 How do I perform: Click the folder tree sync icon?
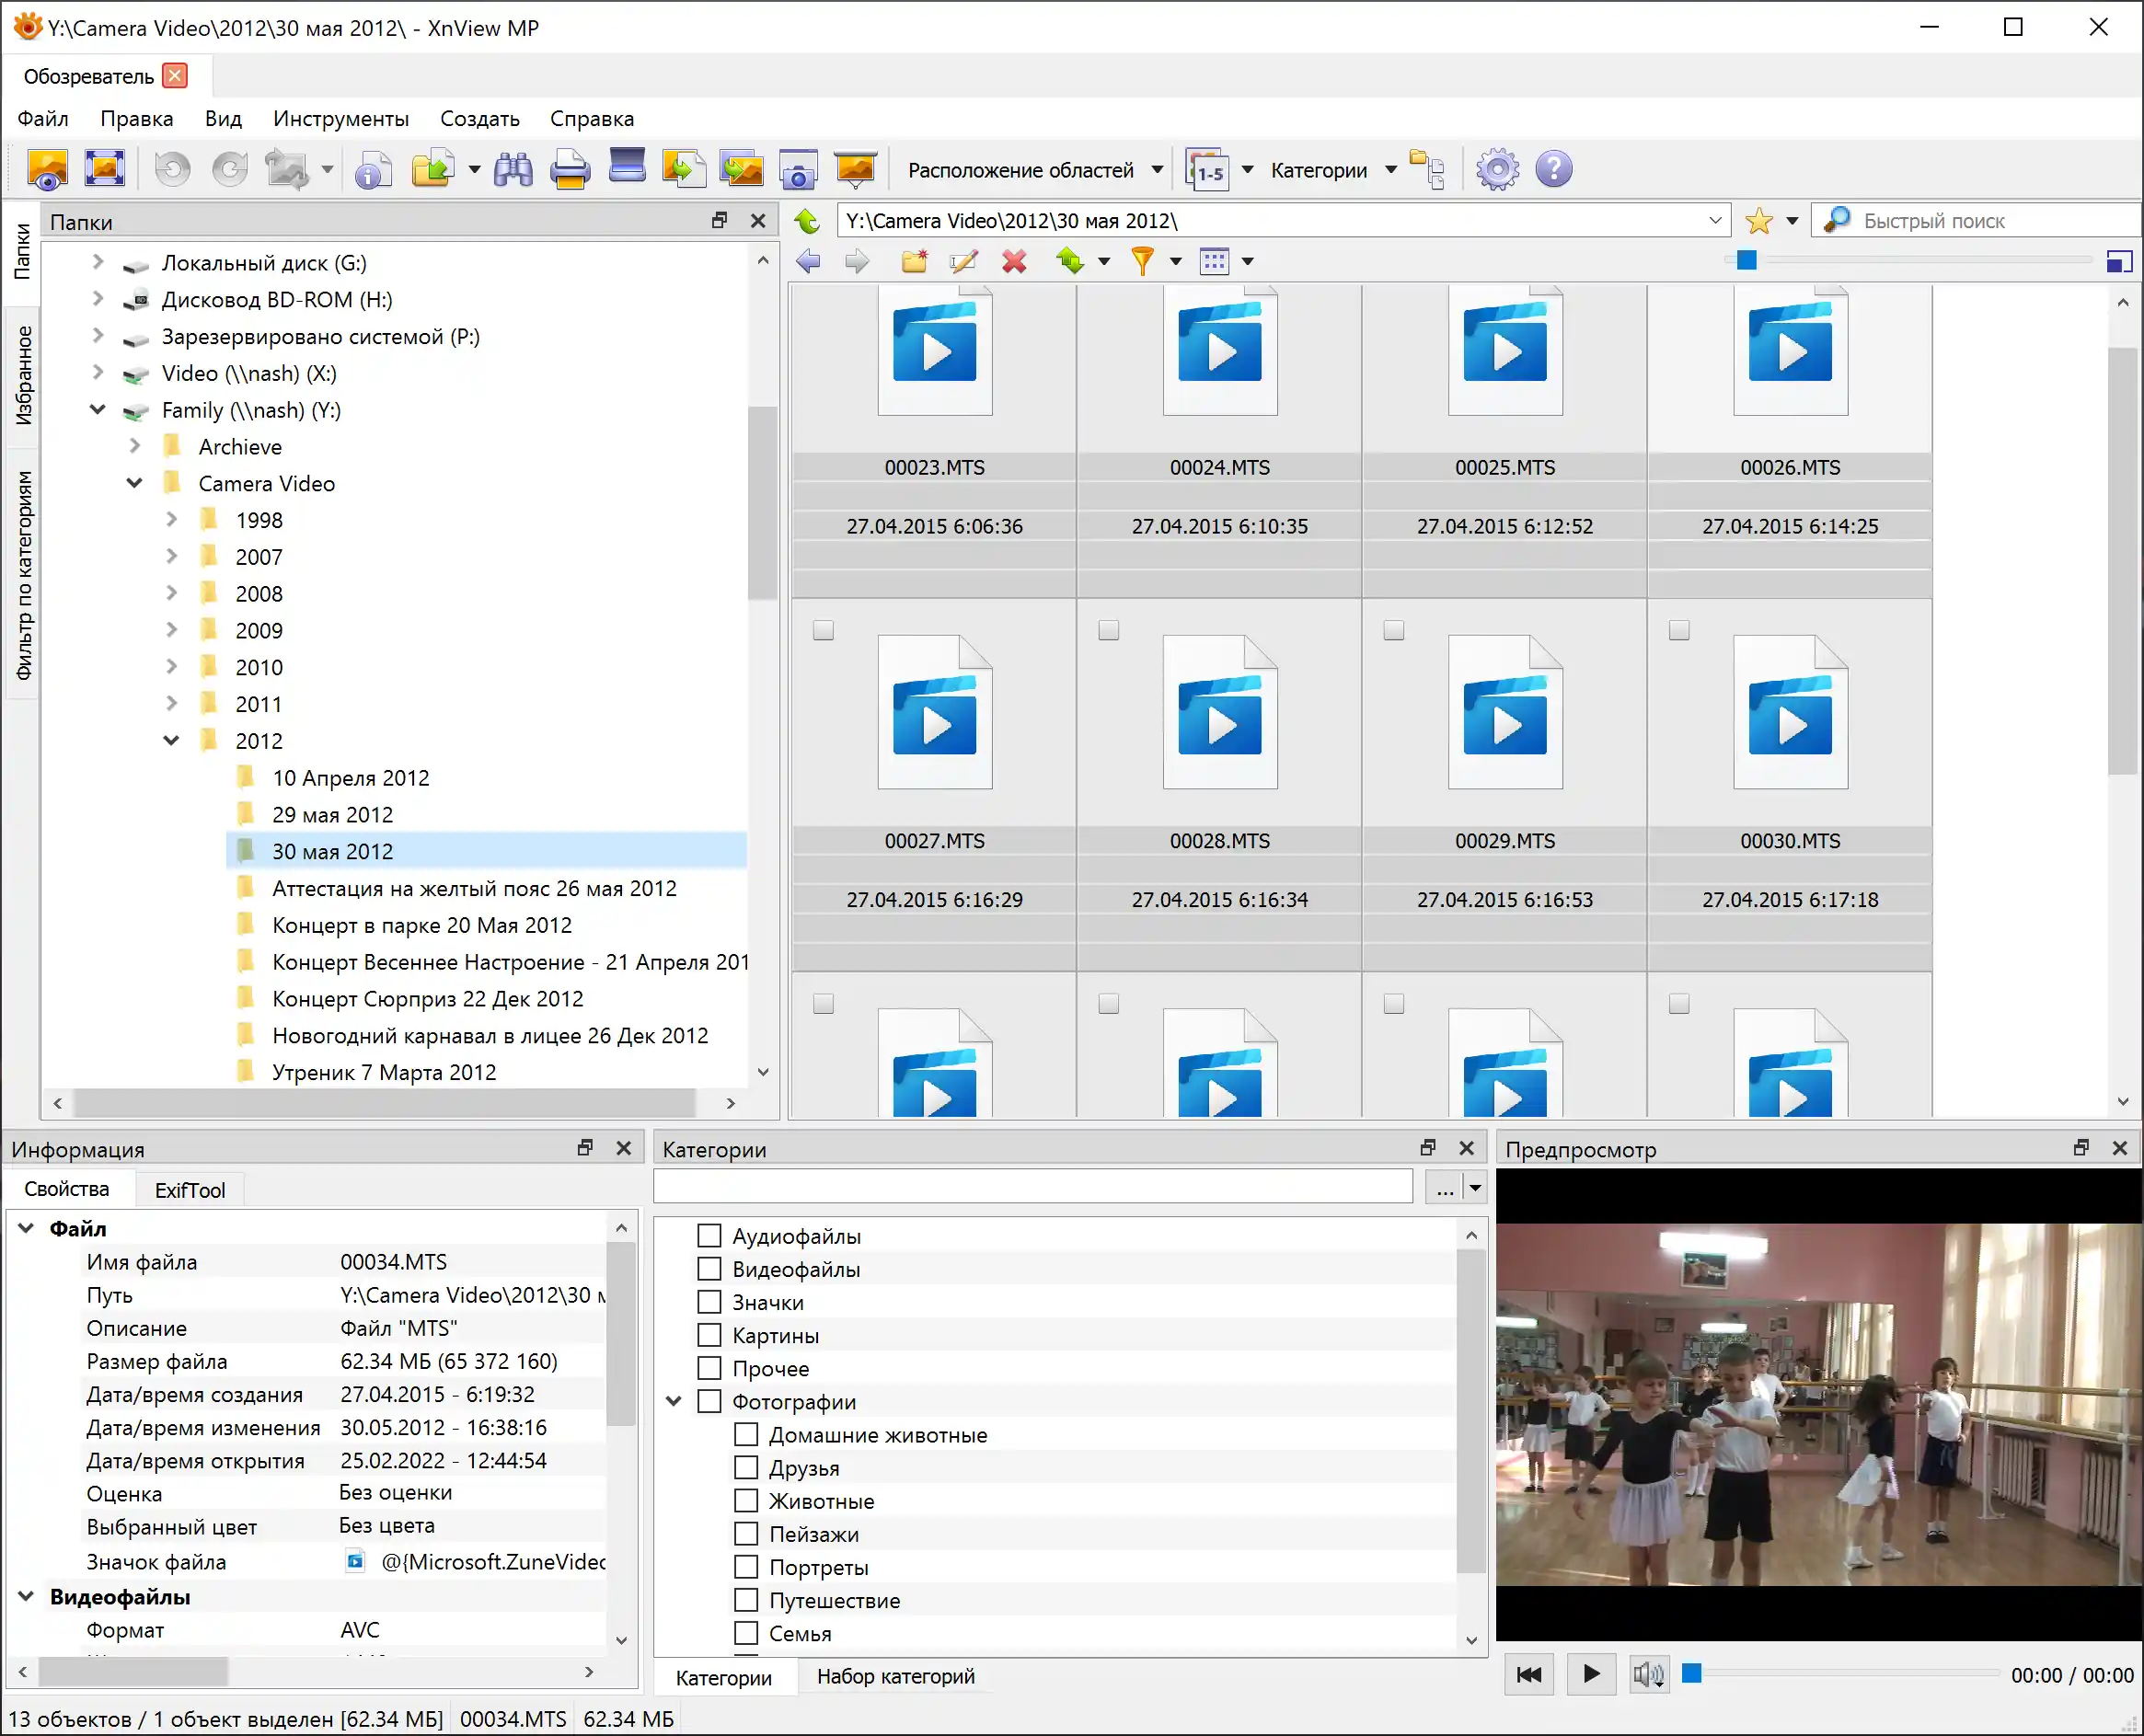coord(1427,169)
